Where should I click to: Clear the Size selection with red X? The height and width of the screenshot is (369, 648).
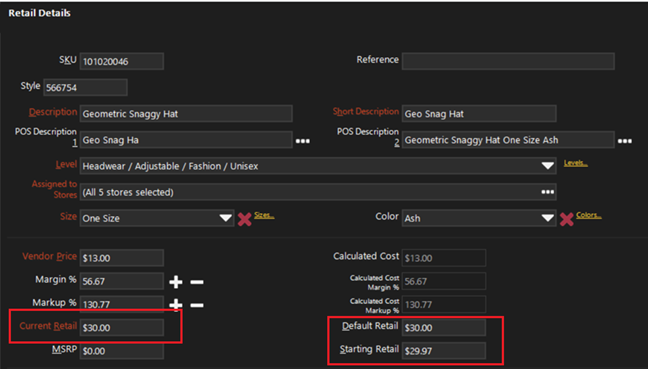tap(244, 219)
